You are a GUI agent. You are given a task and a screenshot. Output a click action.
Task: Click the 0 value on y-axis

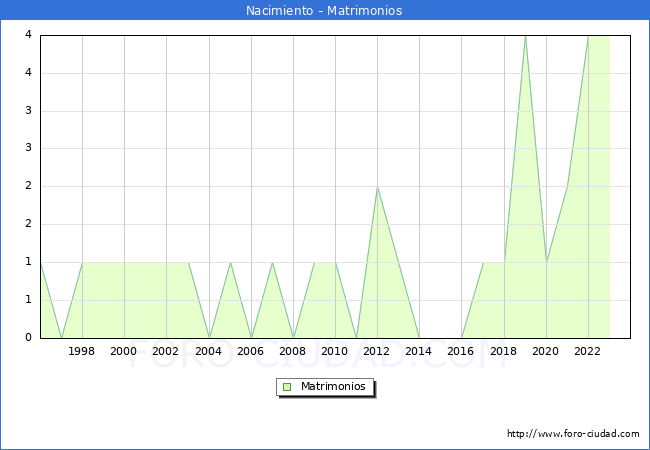click(28, 338)
